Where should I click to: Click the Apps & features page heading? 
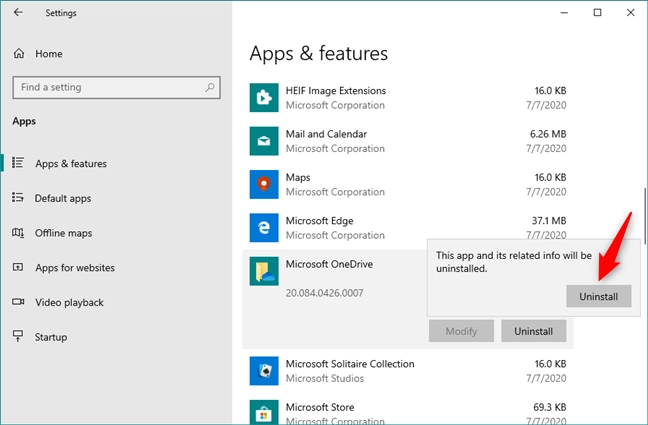(319, 53)
